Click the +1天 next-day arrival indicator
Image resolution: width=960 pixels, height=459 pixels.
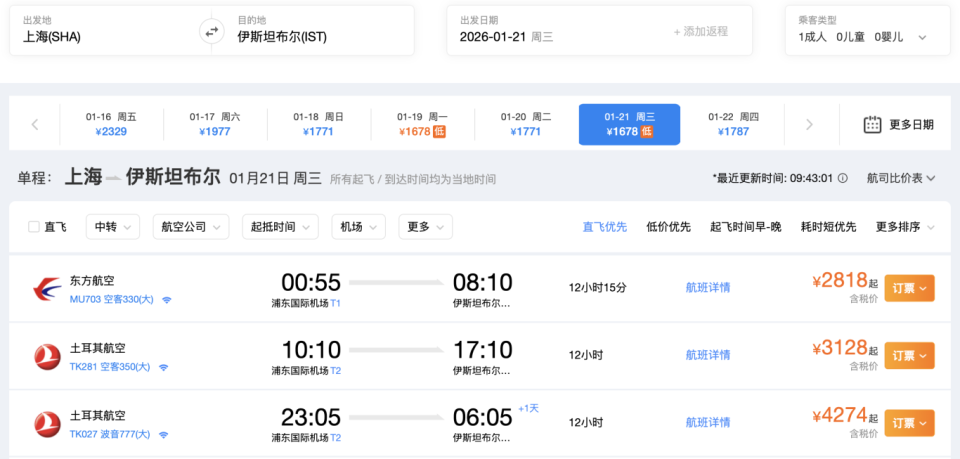528,409
